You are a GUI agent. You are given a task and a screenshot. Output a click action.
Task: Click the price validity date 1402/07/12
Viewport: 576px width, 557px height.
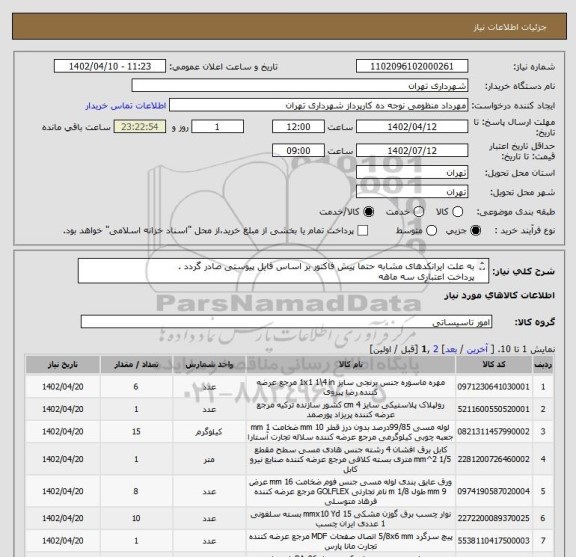[412, 151]
